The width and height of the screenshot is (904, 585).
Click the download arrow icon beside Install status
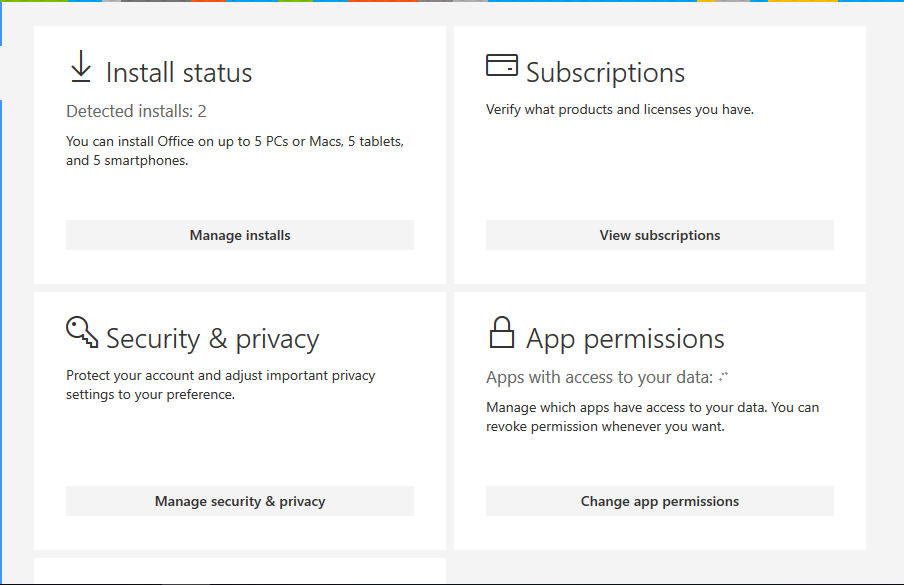coord(81,66)
